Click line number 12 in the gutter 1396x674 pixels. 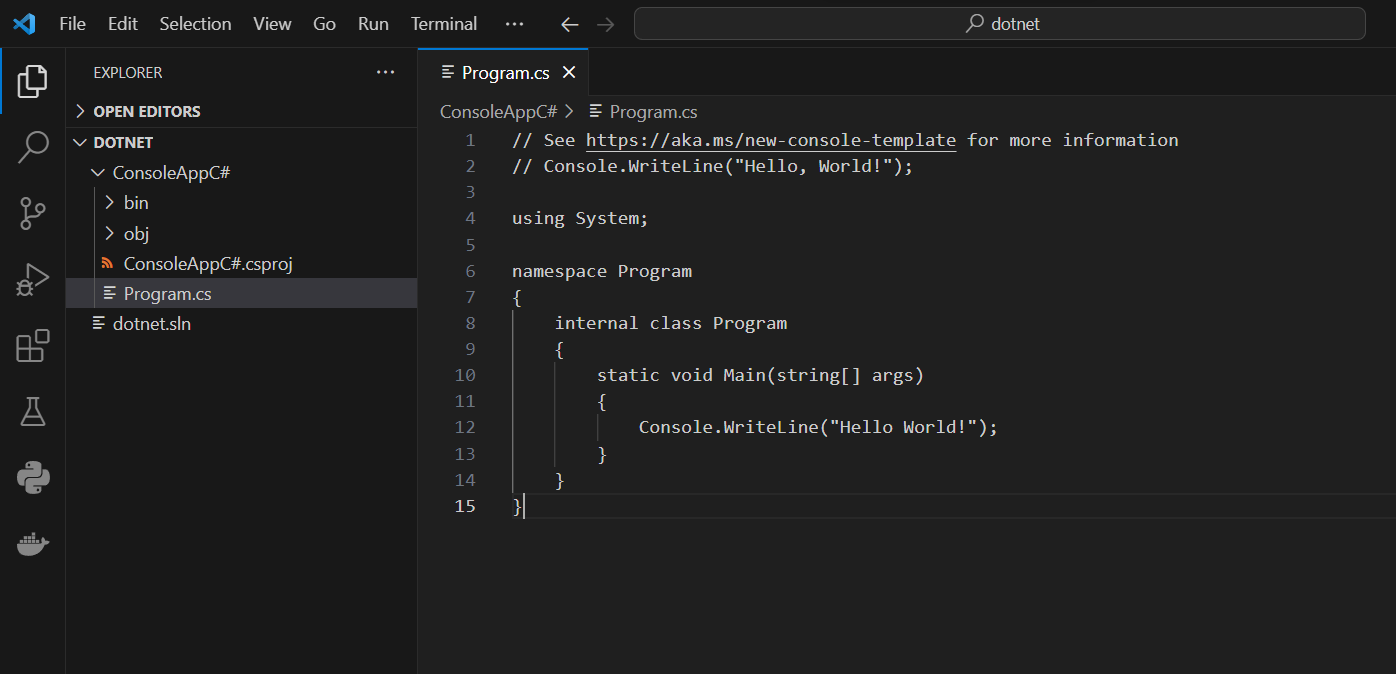[465, 427]
